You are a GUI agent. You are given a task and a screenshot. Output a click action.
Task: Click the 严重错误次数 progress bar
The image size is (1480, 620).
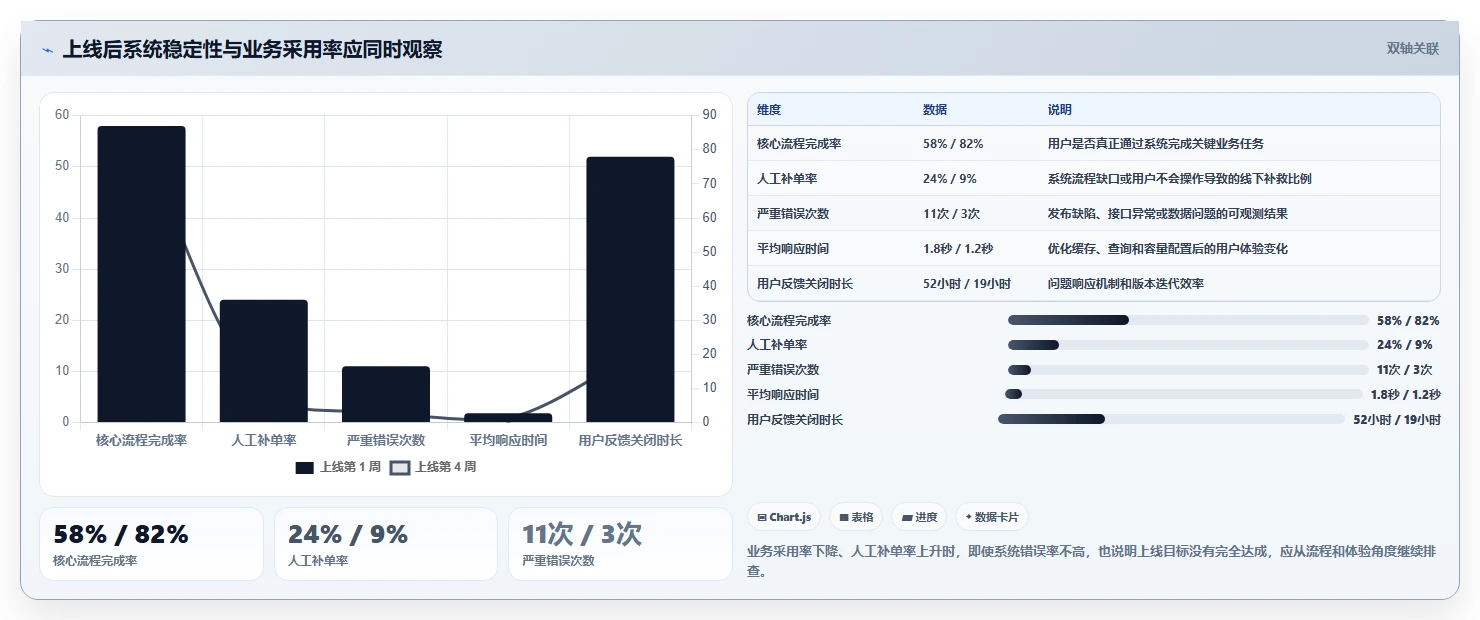(x=1188, y=370)
